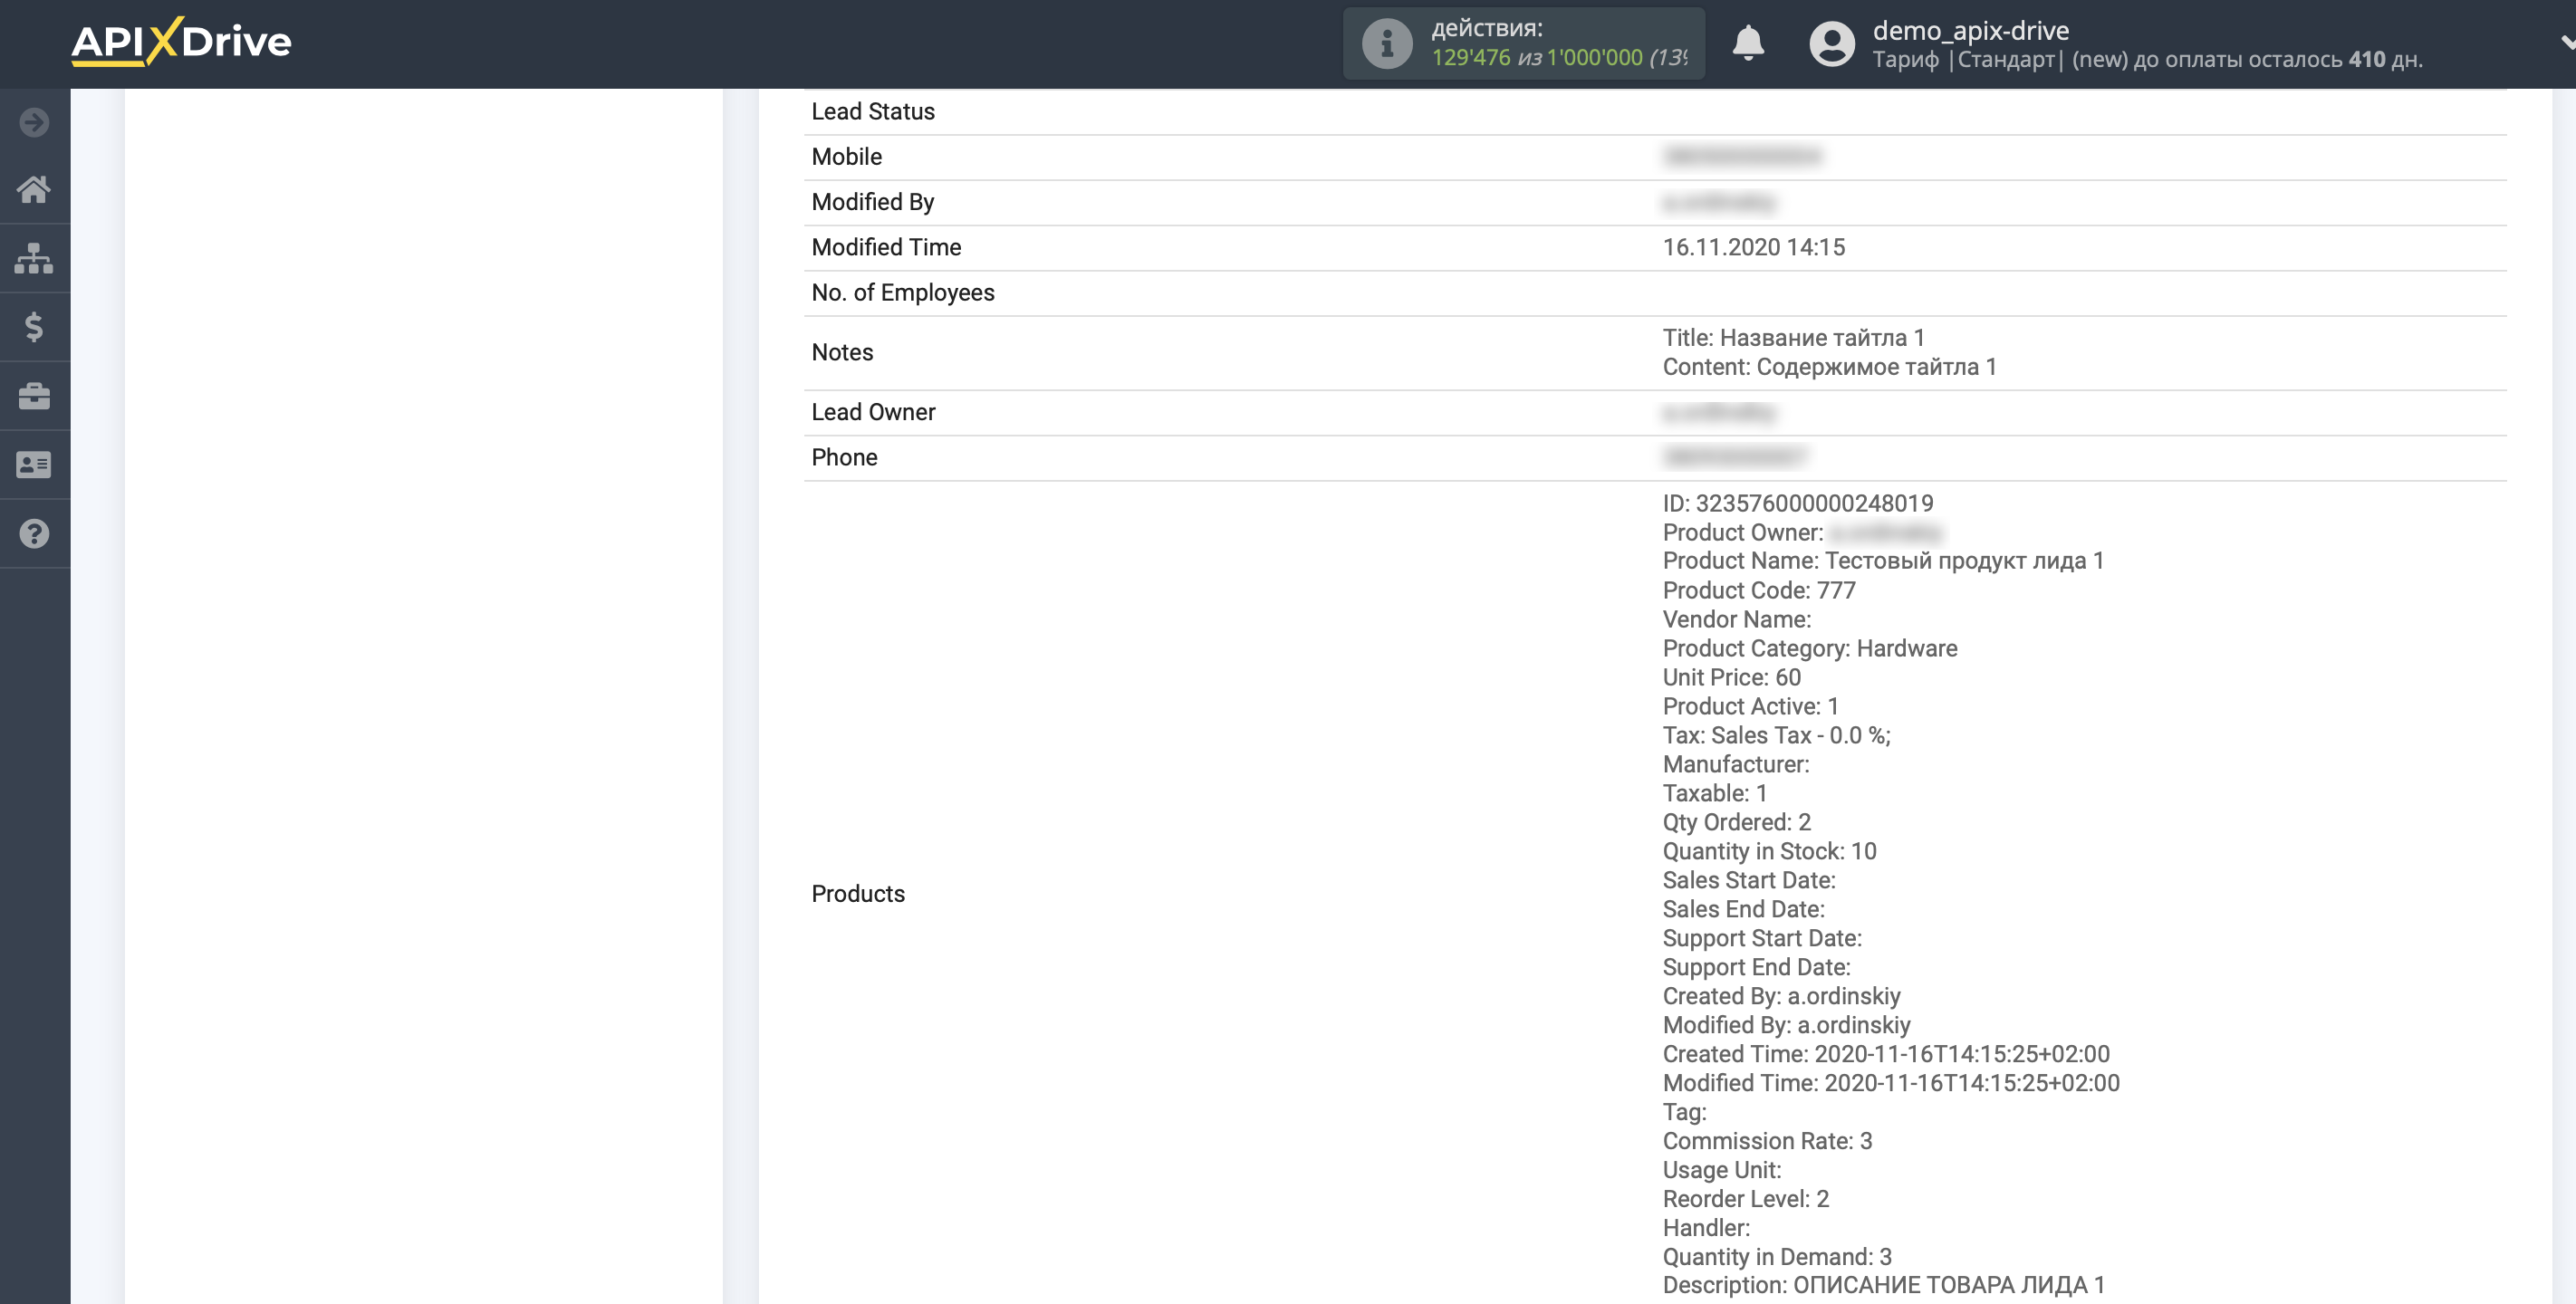Expand the account menu chevron
The image size is (2576, 1304).
pyautogui.click(x=2566, y=43)
